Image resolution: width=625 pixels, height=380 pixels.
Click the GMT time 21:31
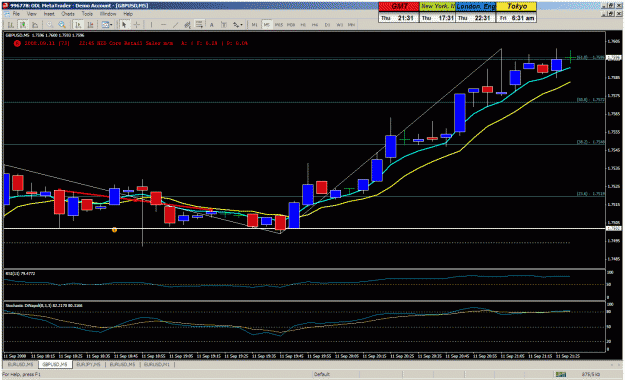pyautogui.click(x=407, y=18)
